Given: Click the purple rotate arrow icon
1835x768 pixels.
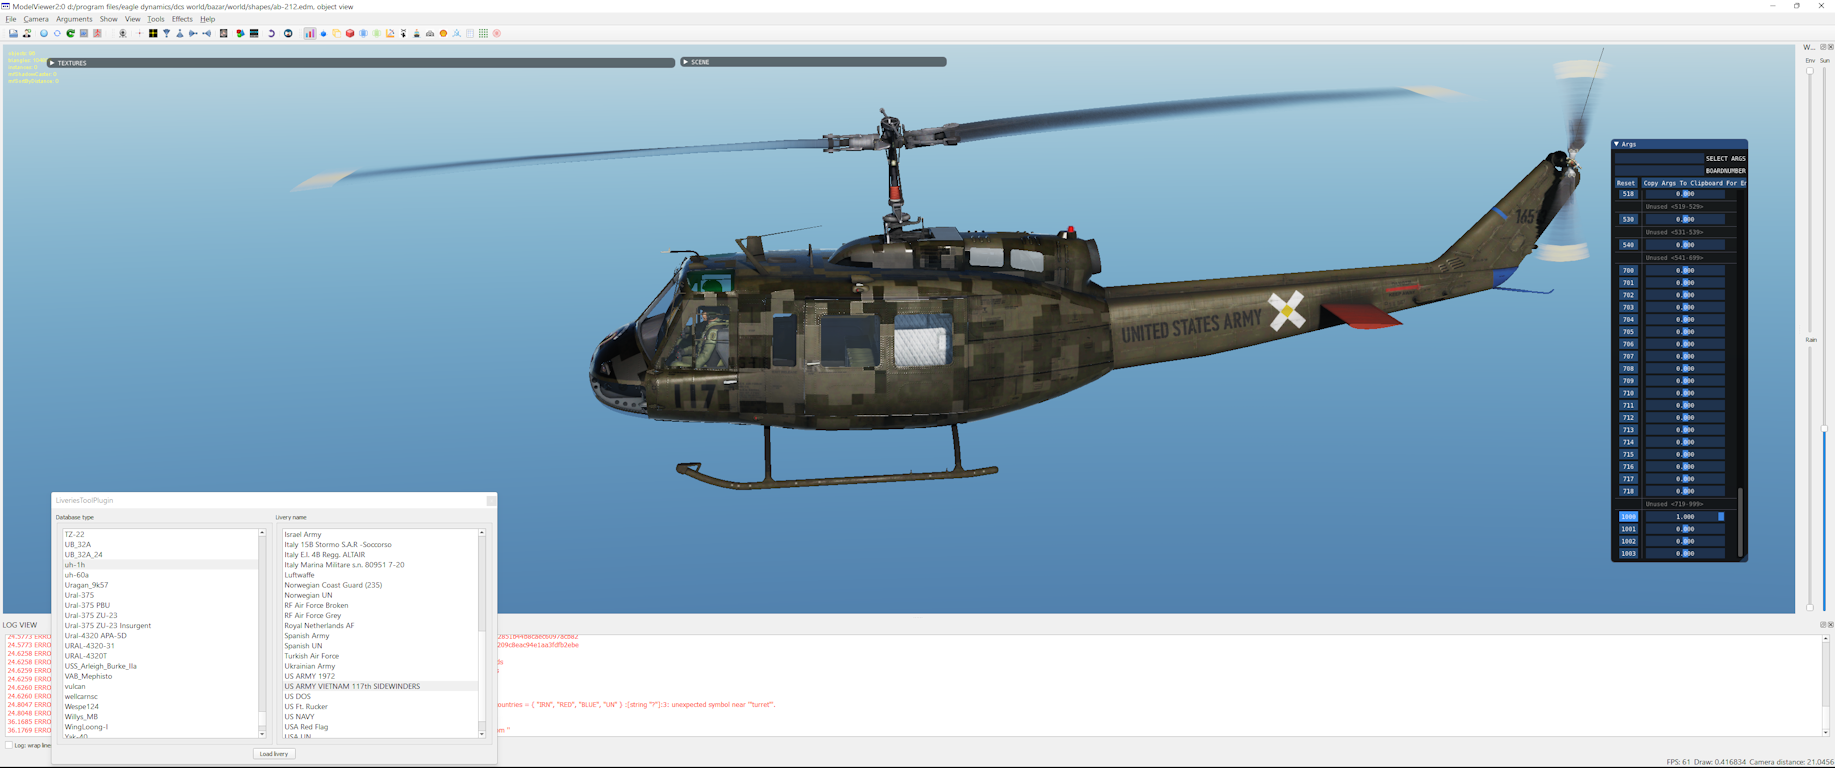Looking at the screenshot, I should pyautogui.click(x=271, y=33).
